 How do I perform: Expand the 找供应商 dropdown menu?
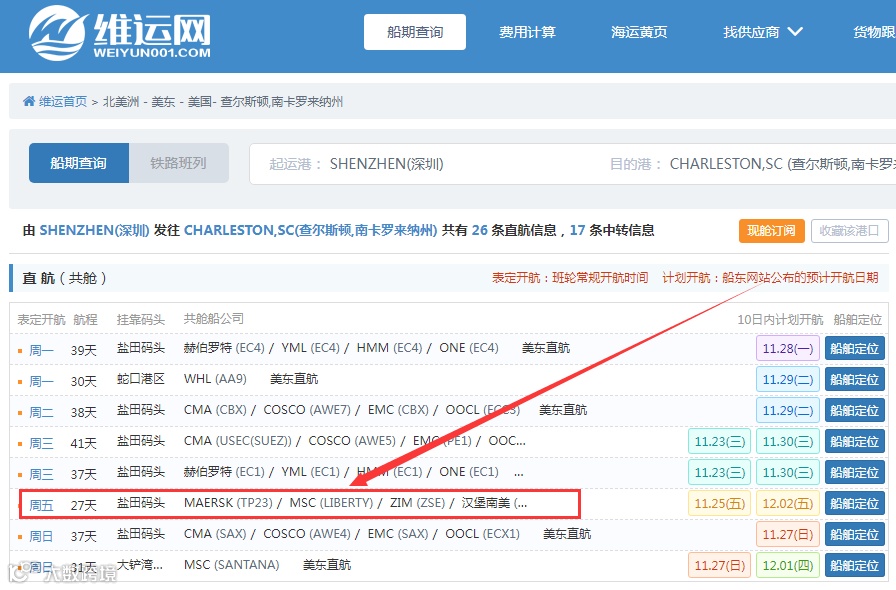(x=762, y=32)
